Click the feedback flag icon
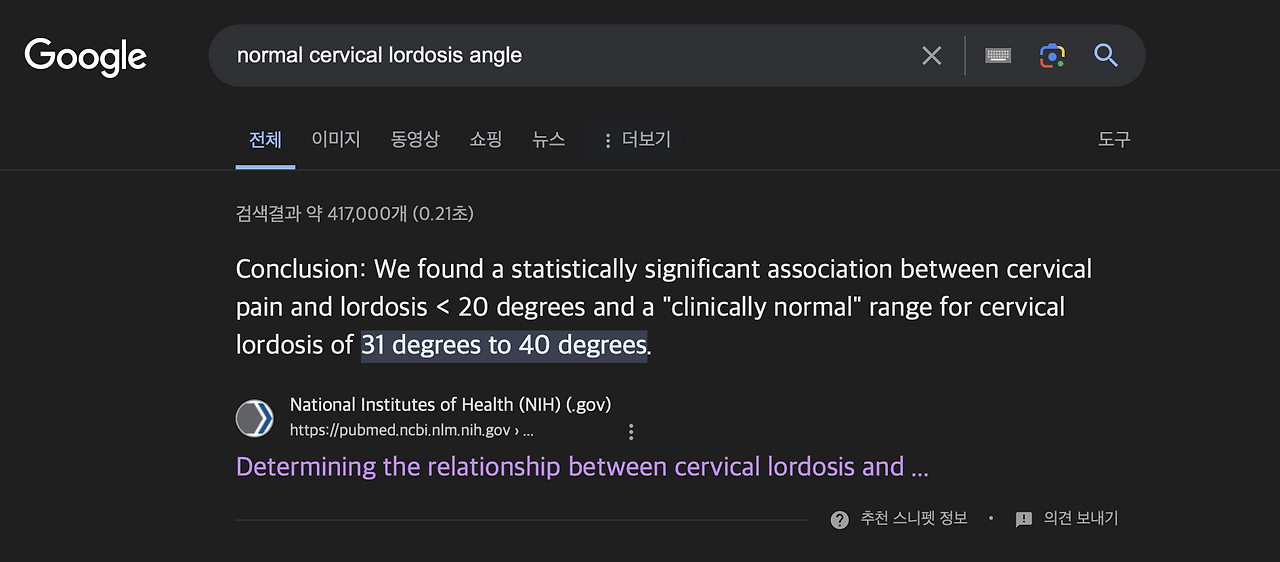 coord(1024,519)
